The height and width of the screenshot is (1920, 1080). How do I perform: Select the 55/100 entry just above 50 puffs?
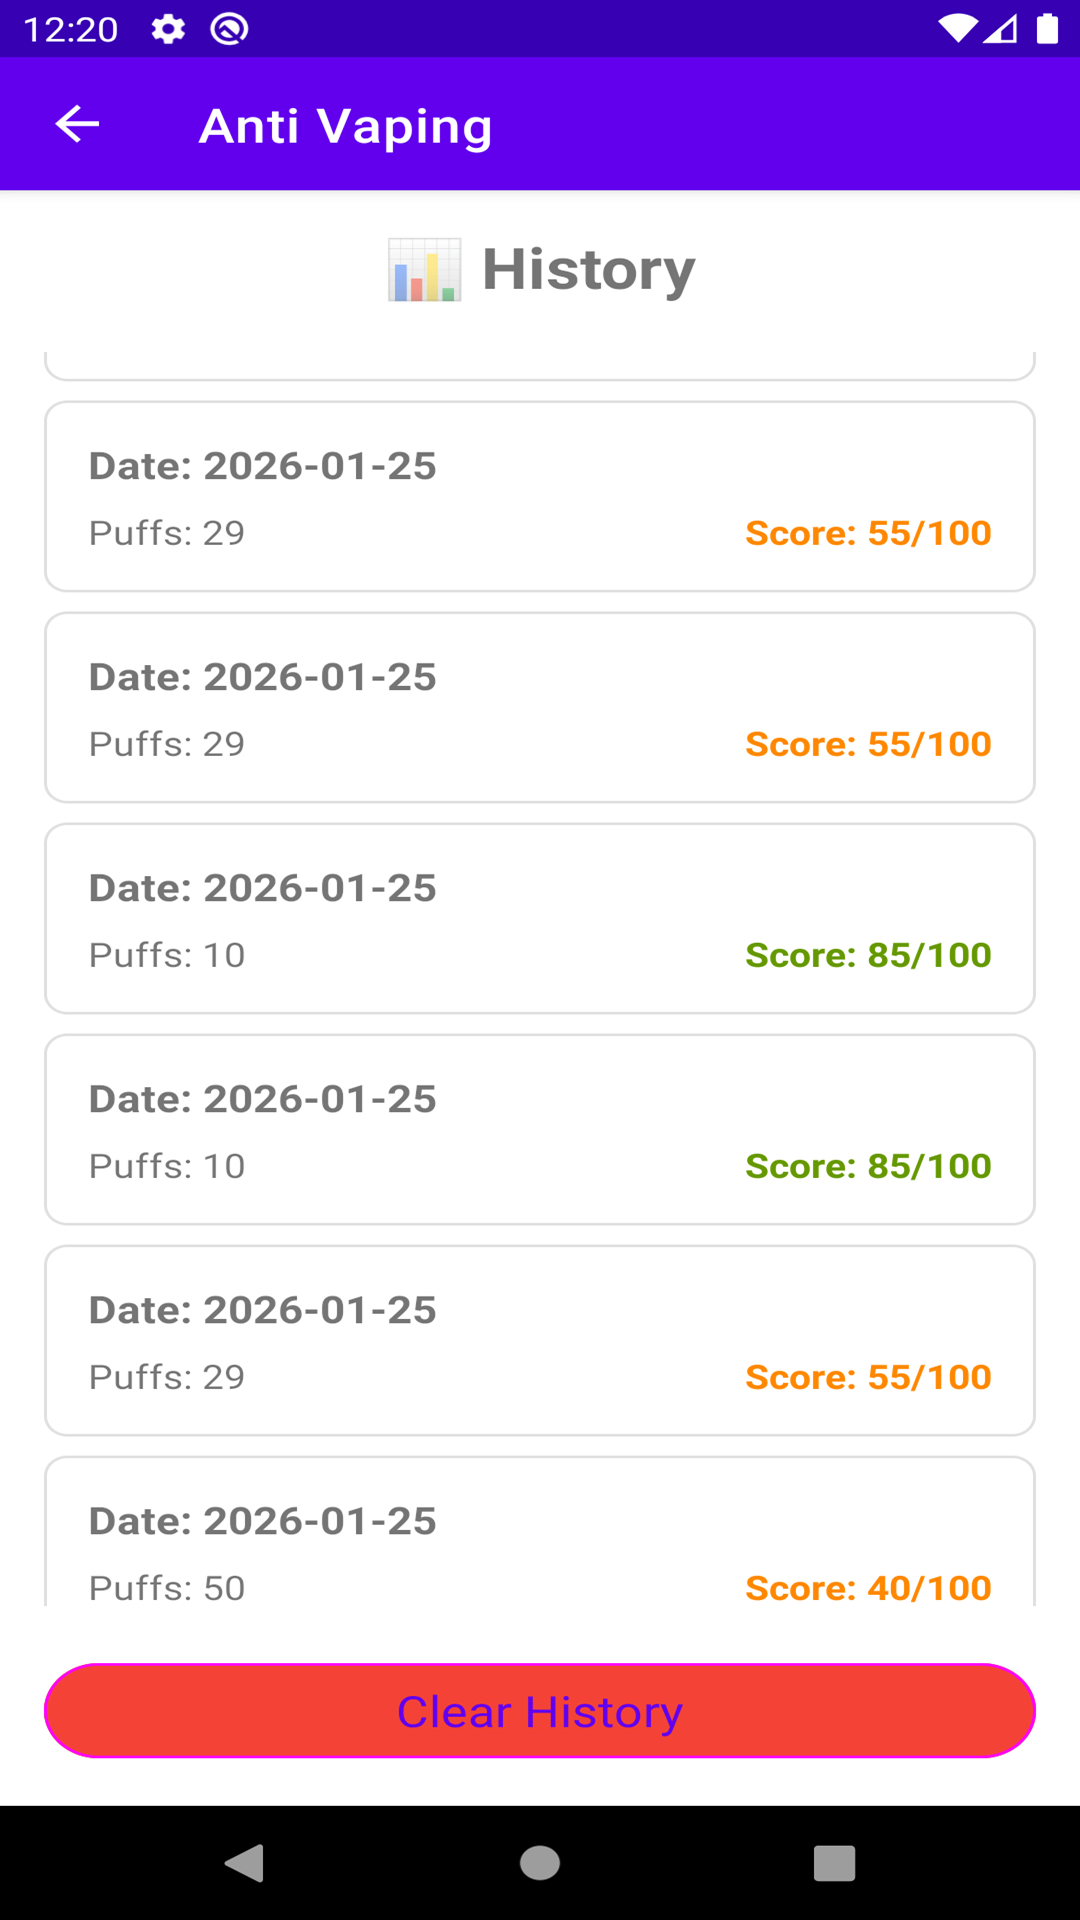pos(540,1341)
